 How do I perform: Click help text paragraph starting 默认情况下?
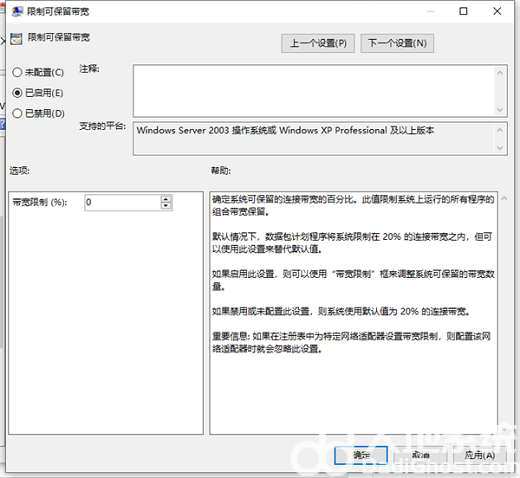coord(352,243)
